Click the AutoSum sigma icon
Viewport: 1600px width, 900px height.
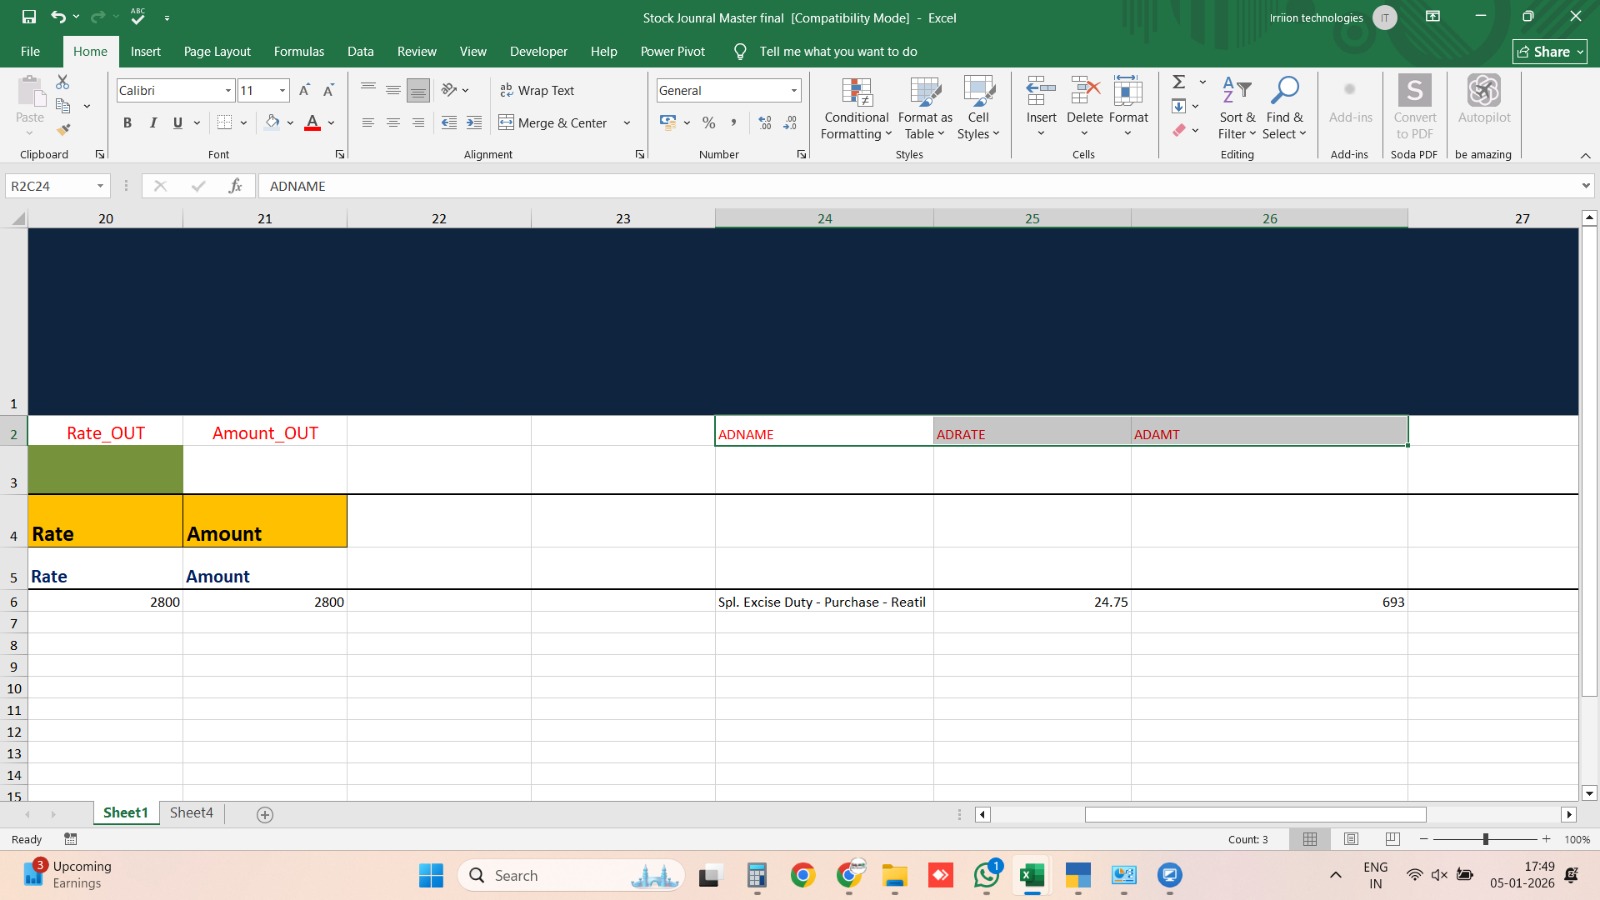pos(1179,82)
